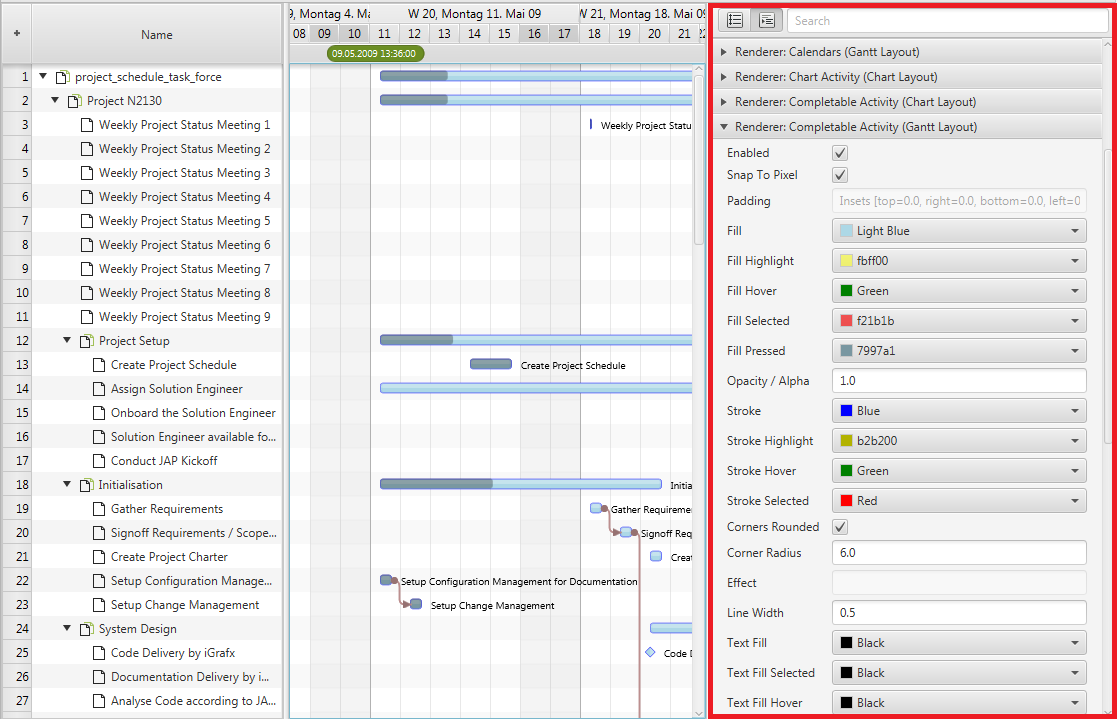Click the Assign Solution Engineer activity bar
Image resolution: width=1117 pixels, height=719 pixels.
[x=536, y=388]
